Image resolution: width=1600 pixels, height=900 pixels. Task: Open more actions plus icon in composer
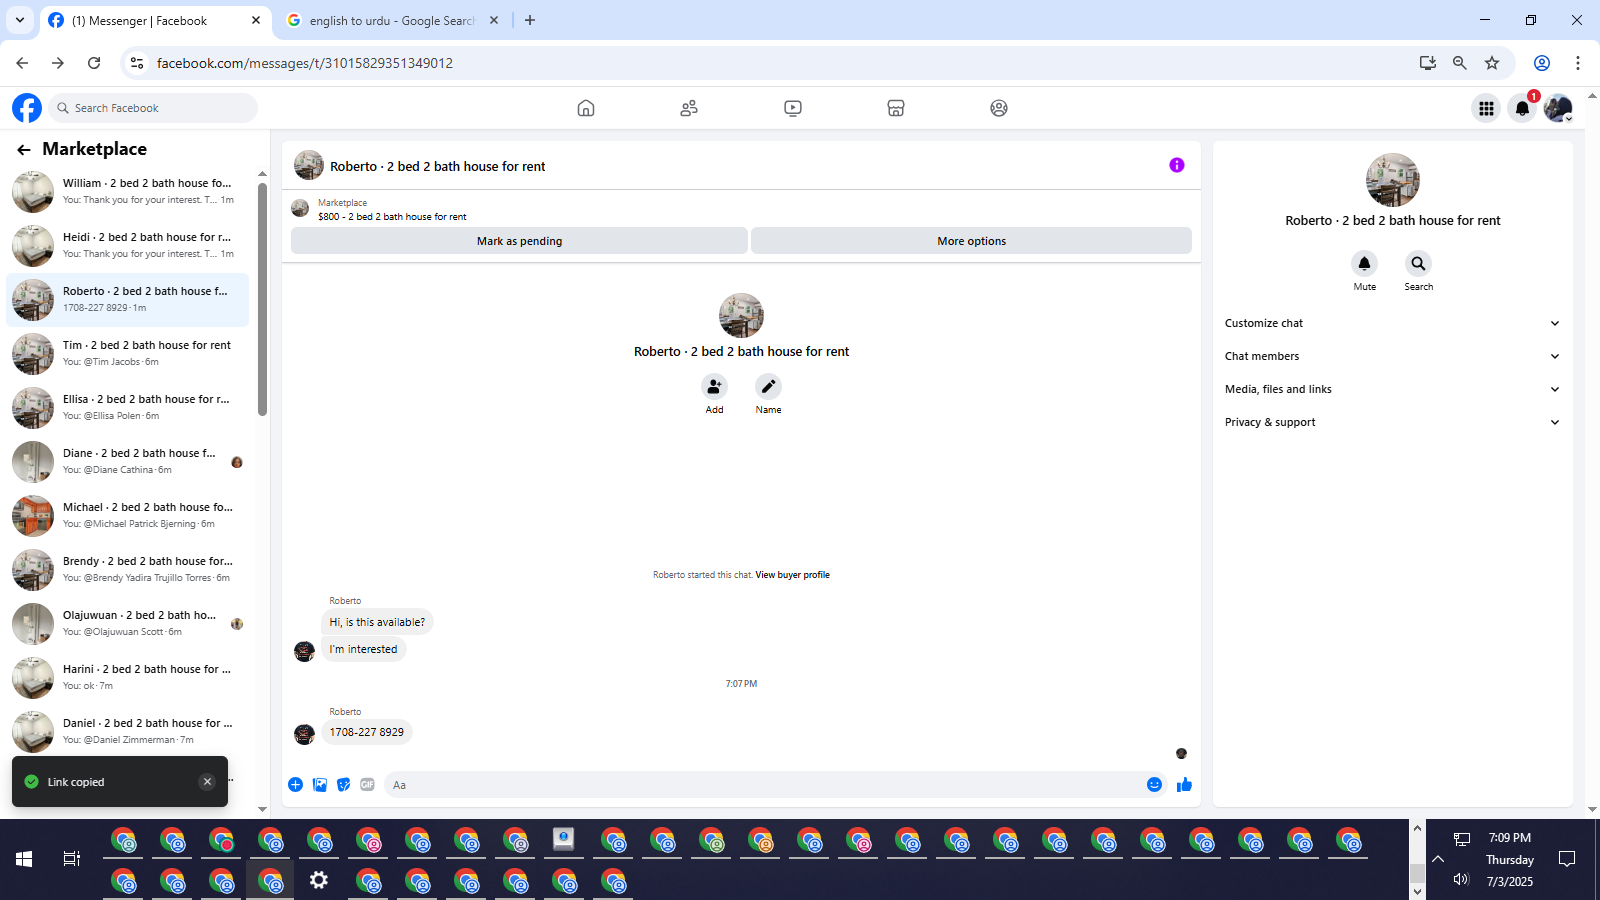click(x=295, y=785)
